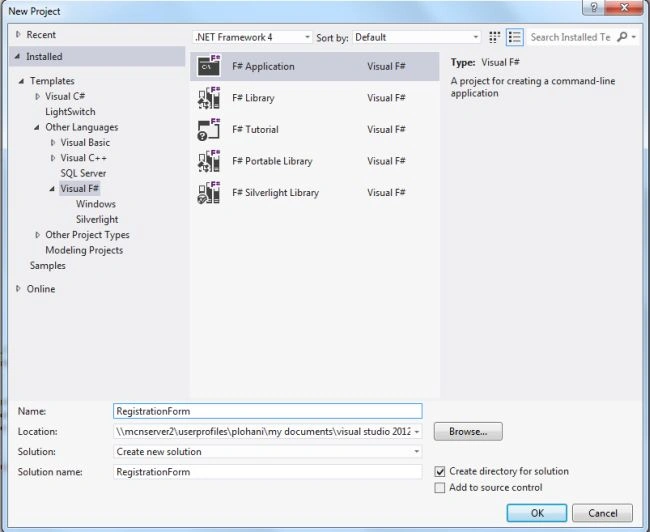Collapse the Templates tree node
650x532 pixels.
pos(21,81)
